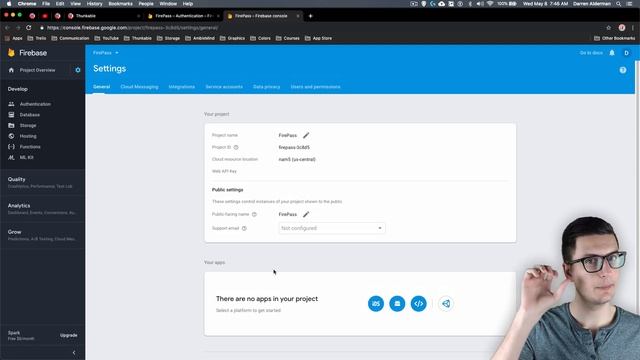Click the browser address bar
This screenshot has height=360, width=640.
tap(318, 28)
